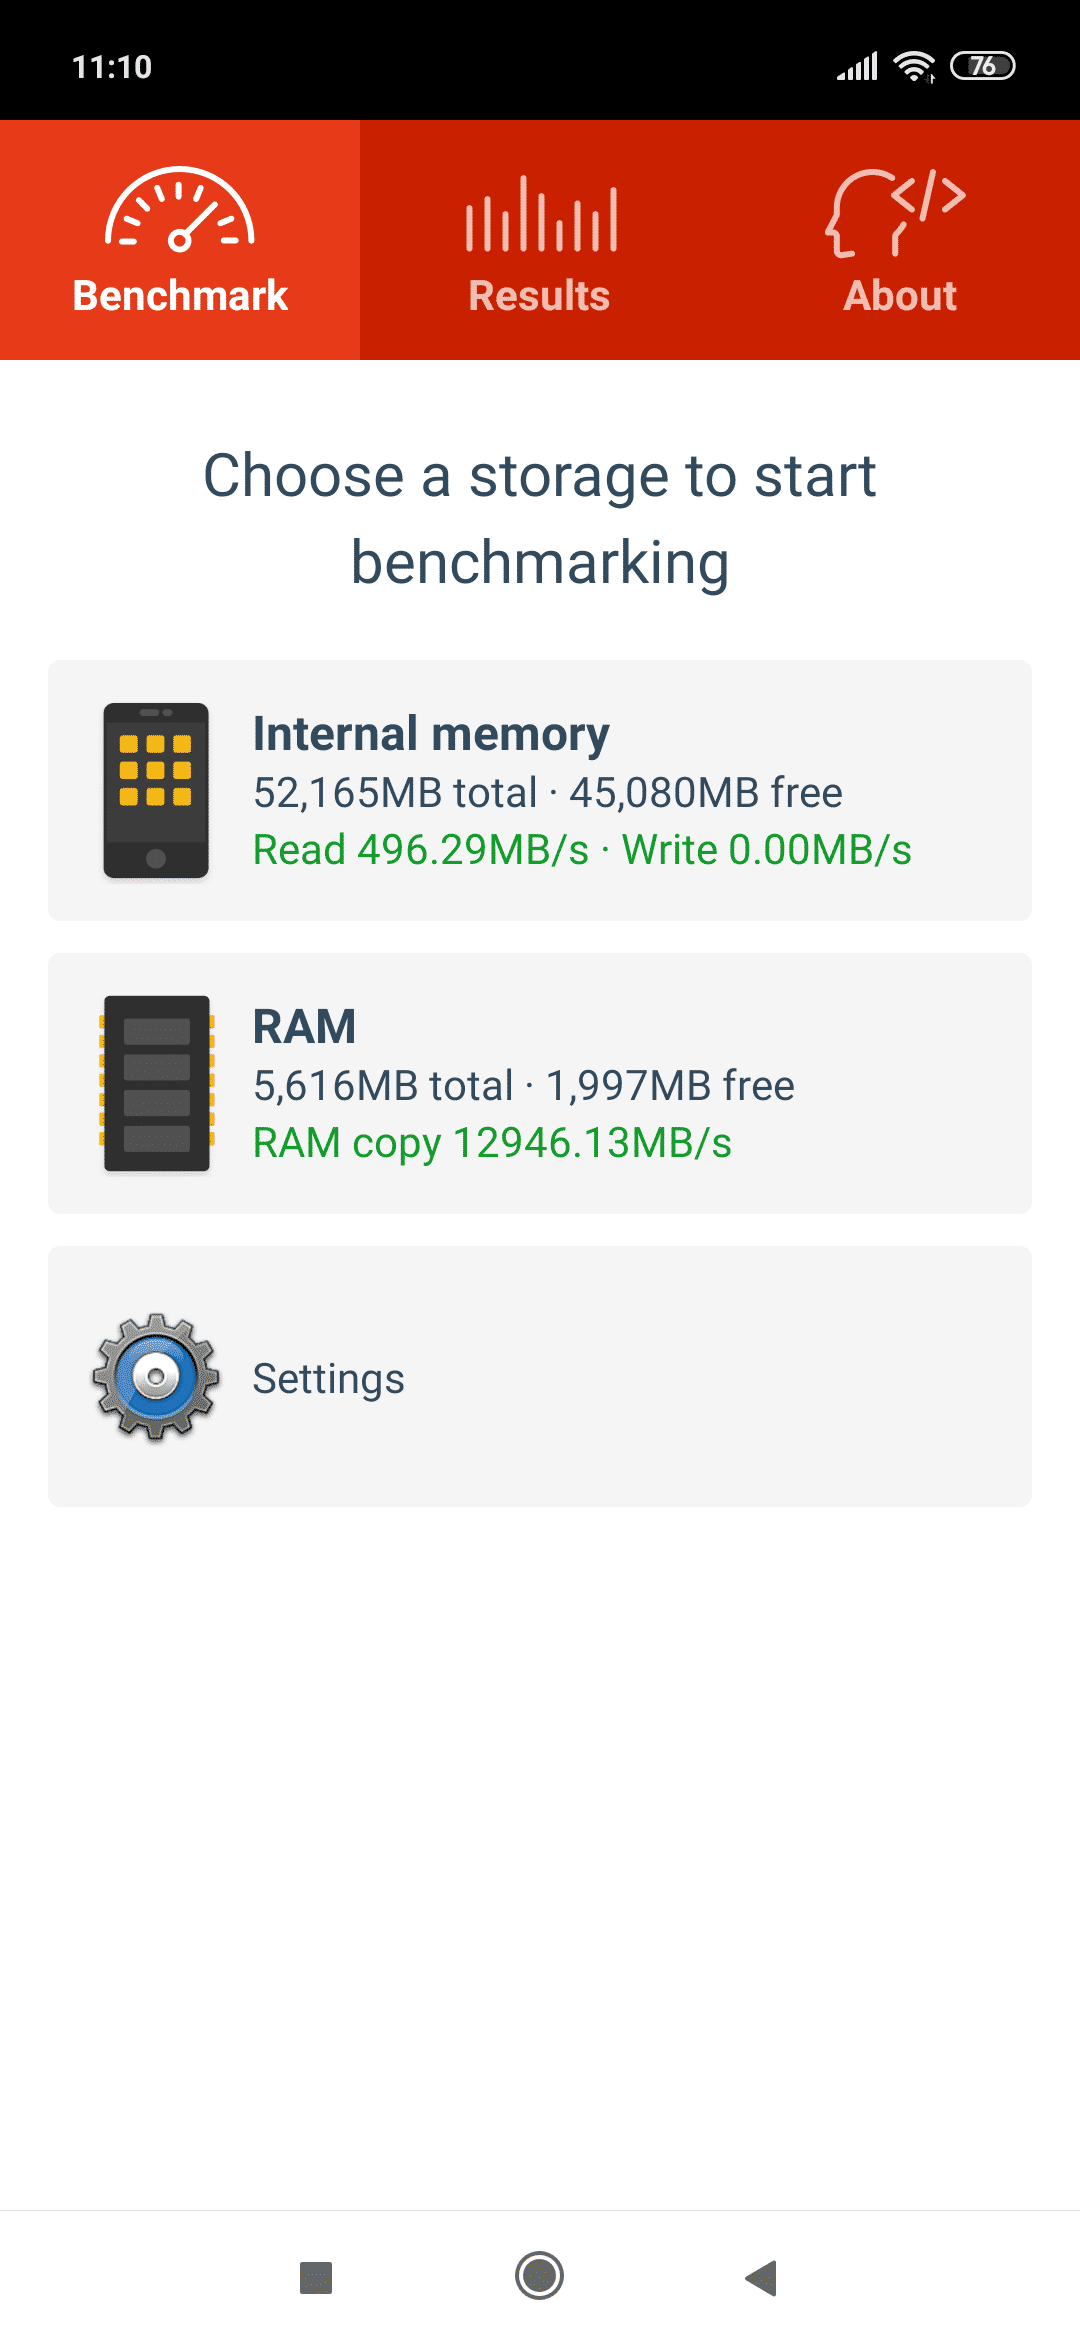Tap the Benchmark speedometer icon
Screen dimensions: 1080x2340
coord(180,210)
